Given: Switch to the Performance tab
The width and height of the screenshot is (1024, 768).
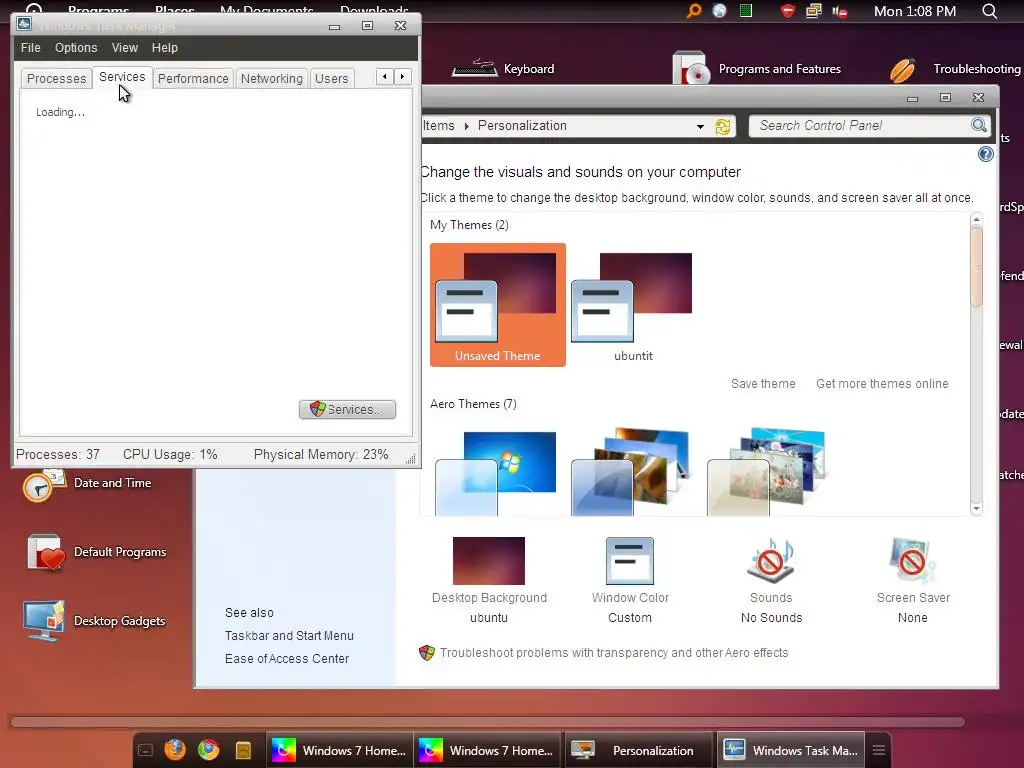Looking at the screenshot, I should click(x=193, y=78).
